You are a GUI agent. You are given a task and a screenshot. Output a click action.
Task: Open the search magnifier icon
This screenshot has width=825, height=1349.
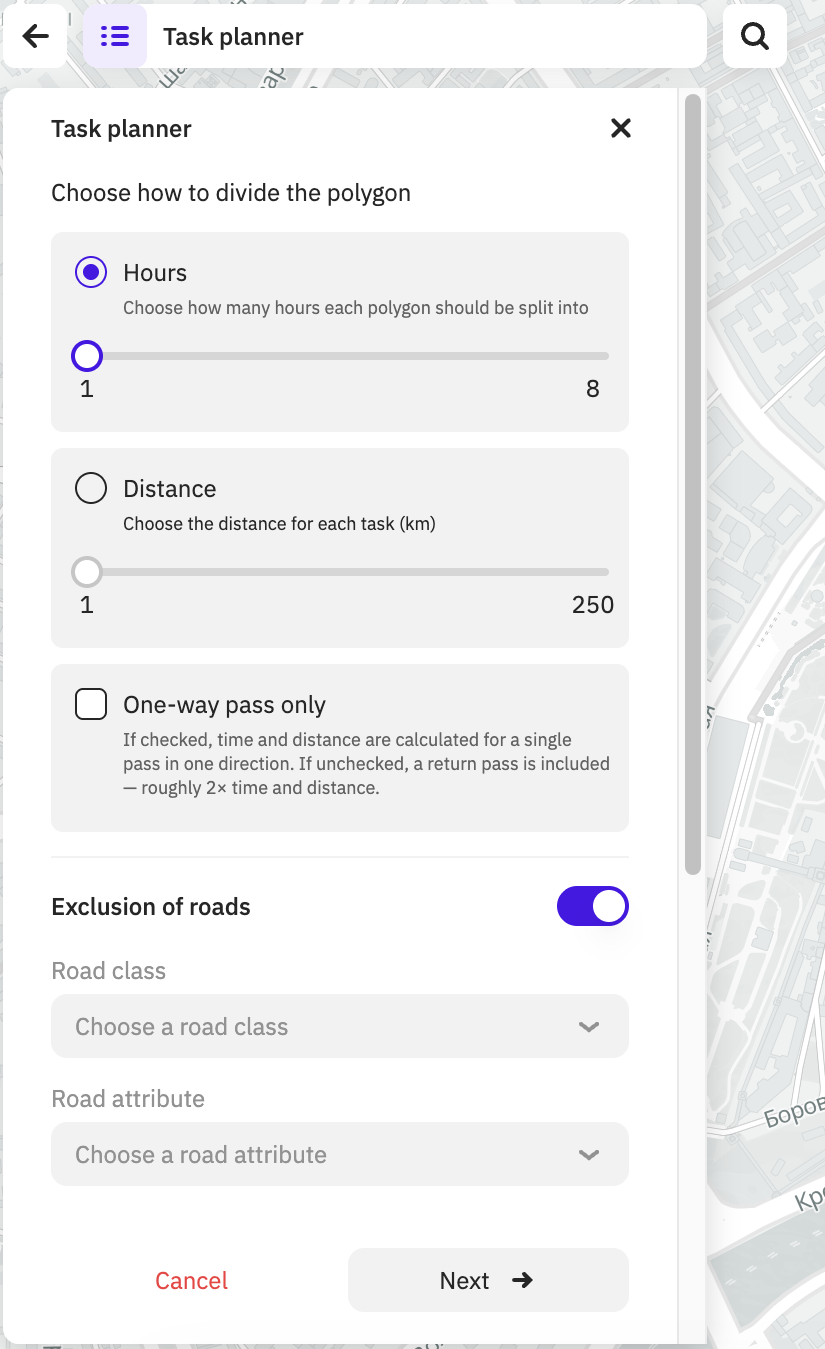click(755, 36)
